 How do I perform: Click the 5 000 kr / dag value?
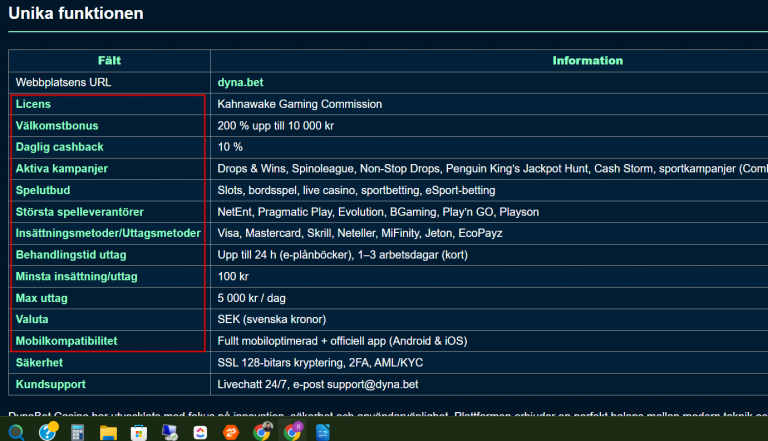pos(252,298)
